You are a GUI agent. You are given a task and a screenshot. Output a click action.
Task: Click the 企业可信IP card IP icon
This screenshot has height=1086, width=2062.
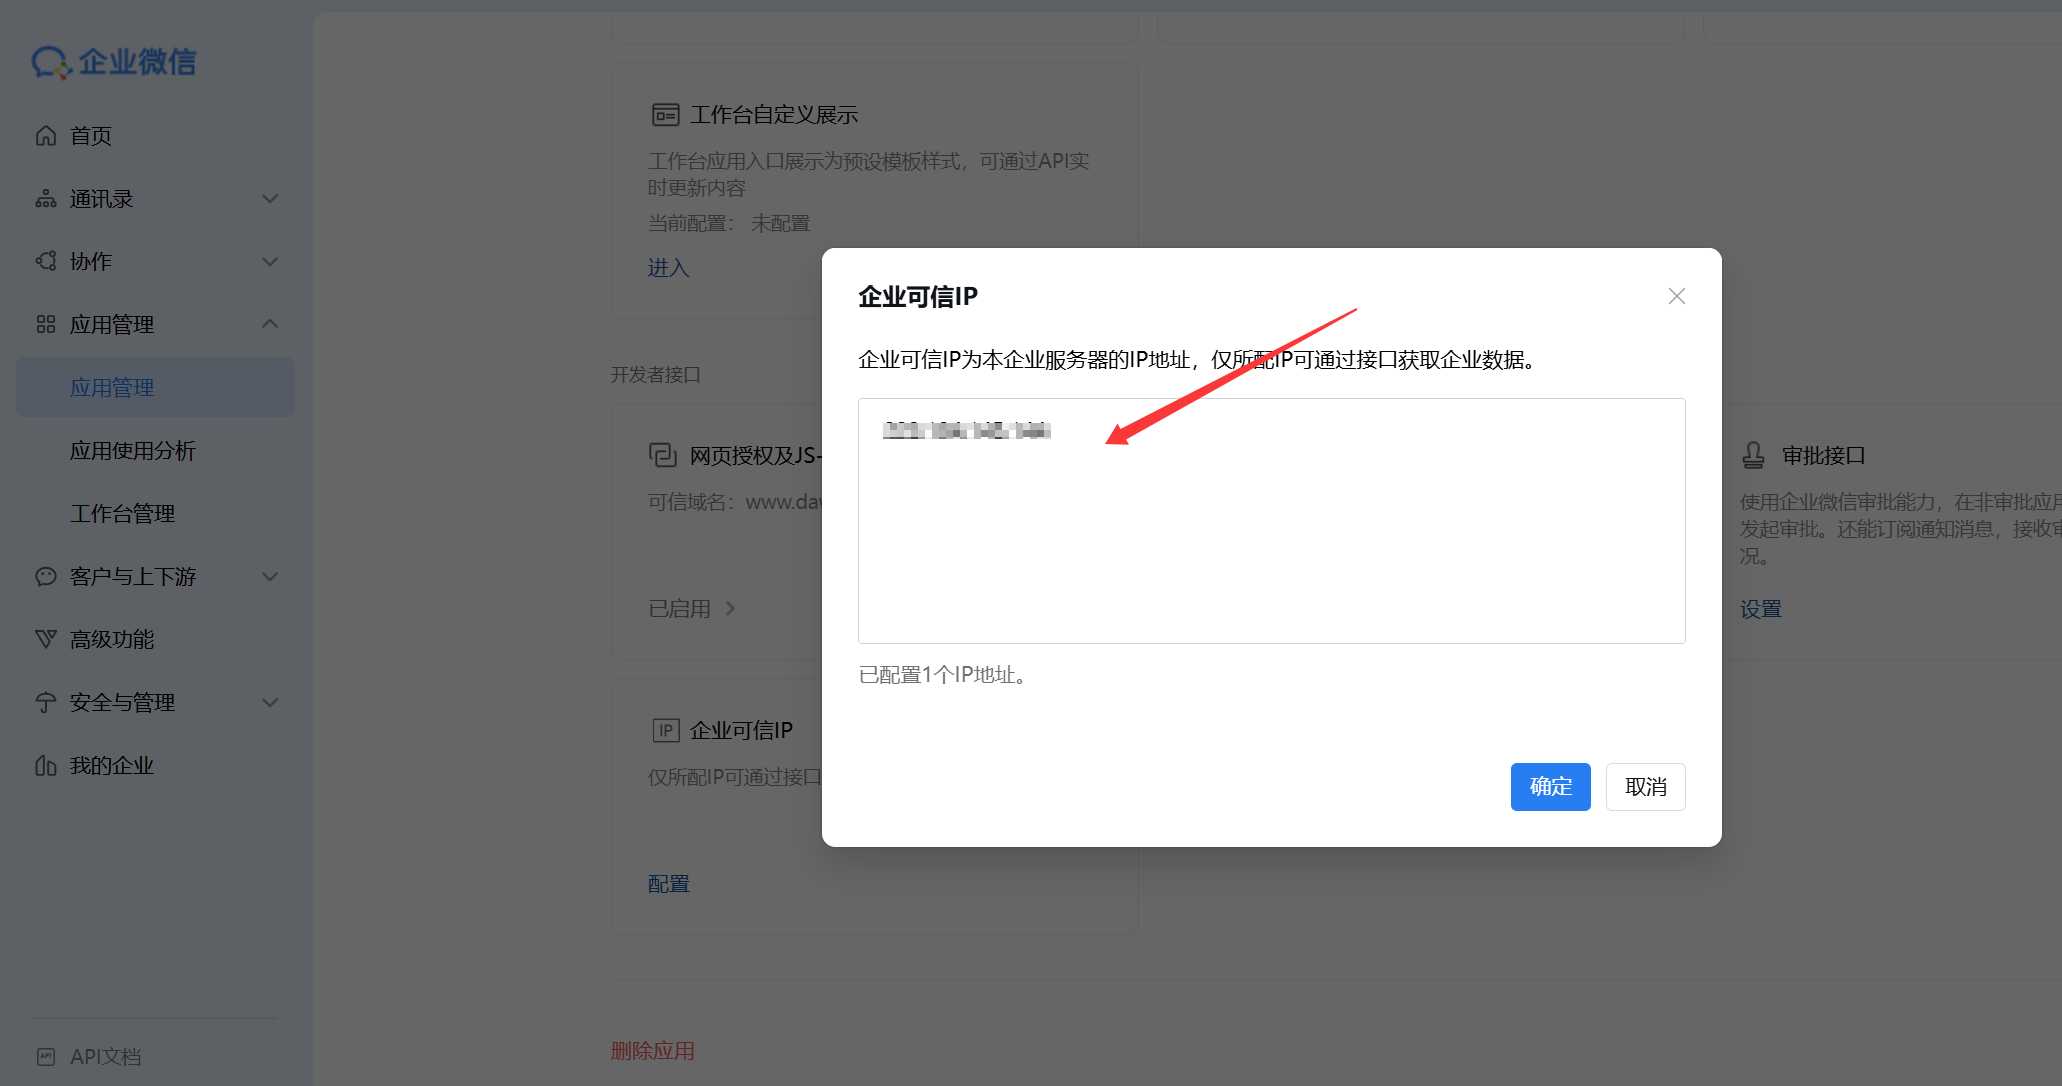click(x=666, y=730)
